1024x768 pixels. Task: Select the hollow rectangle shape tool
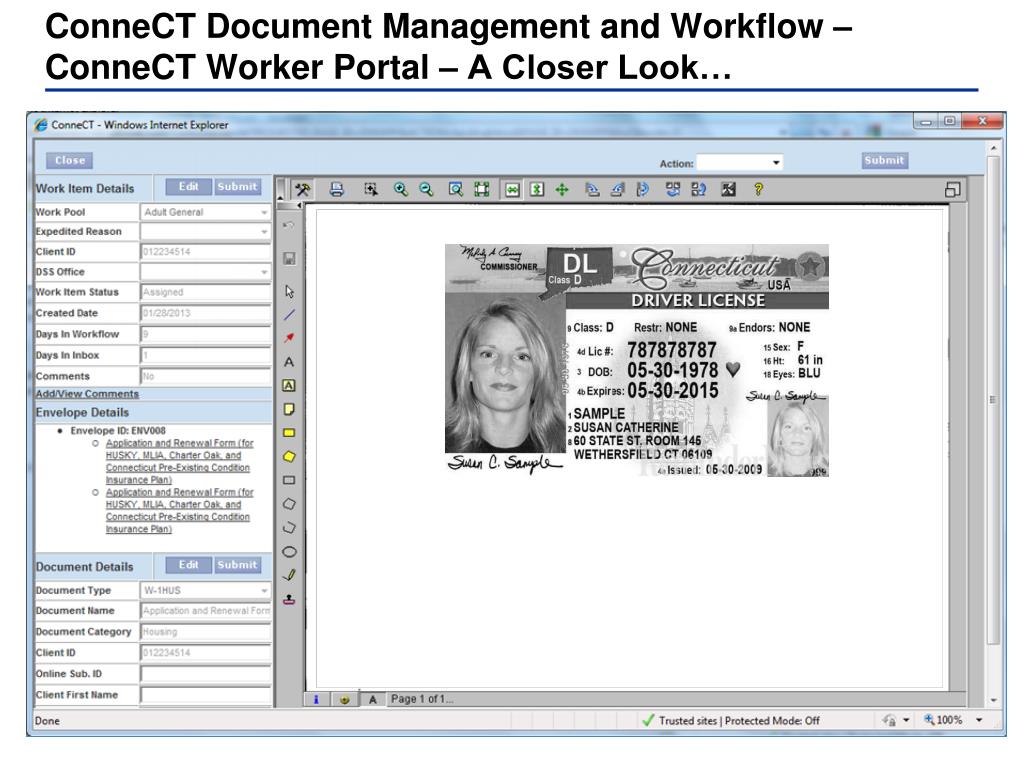click(x=289, y=480)
